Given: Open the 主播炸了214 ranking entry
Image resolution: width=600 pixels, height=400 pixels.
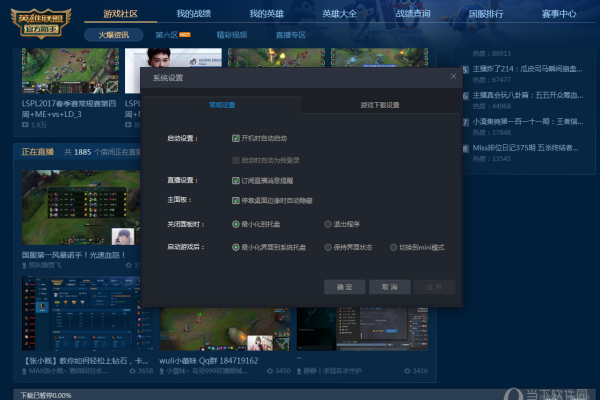Looking at the screenshot, I should (527, 69).
